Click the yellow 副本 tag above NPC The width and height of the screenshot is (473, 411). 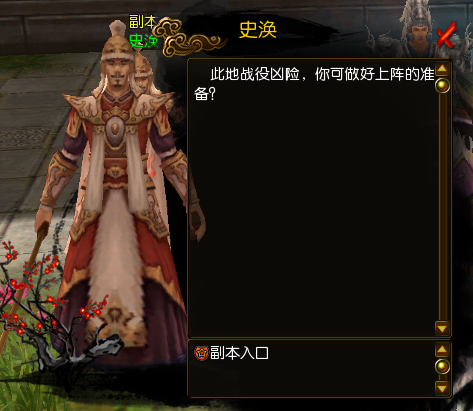[143, 22]
